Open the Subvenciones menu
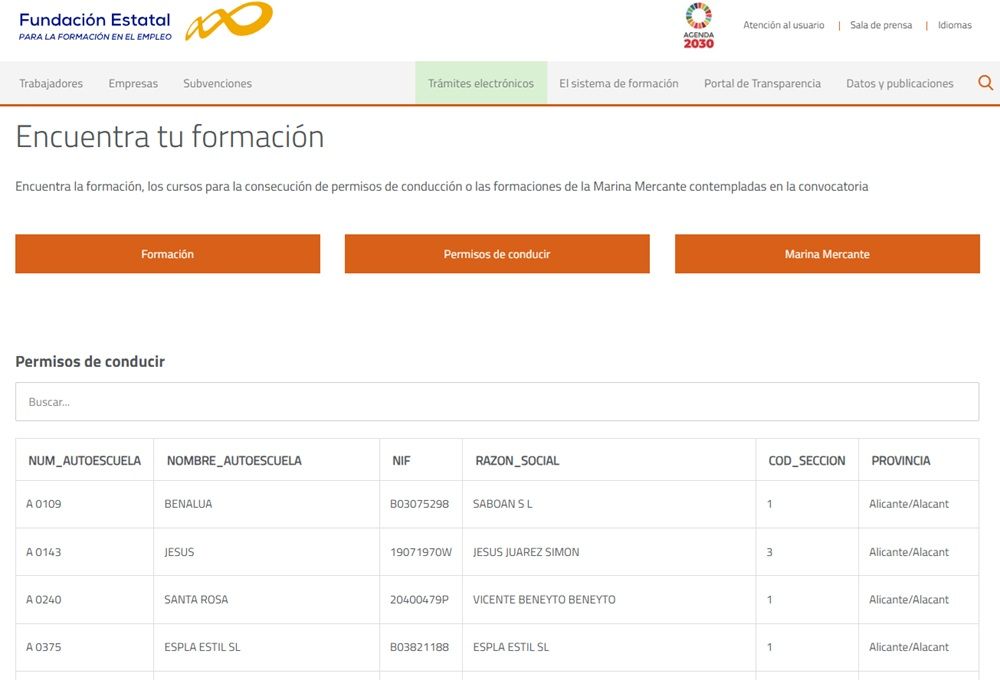 click(x=217, y=83)
